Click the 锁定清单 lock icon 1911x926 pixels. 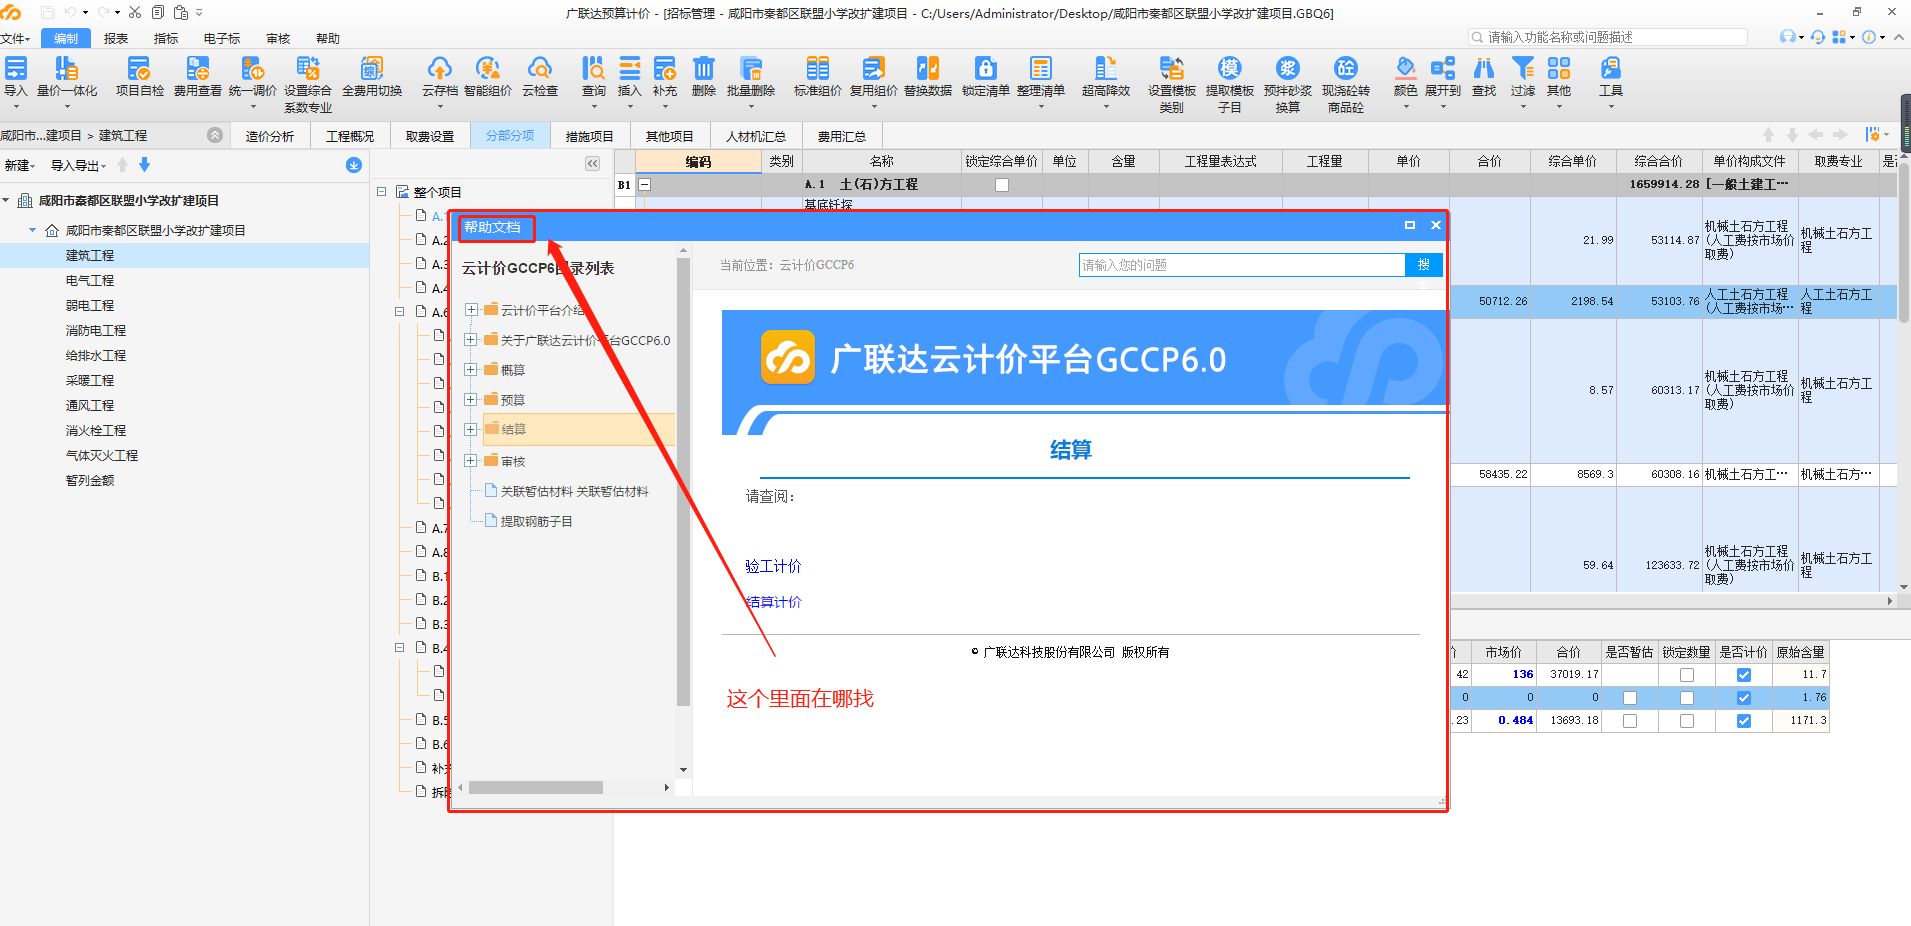coord(986,68)
